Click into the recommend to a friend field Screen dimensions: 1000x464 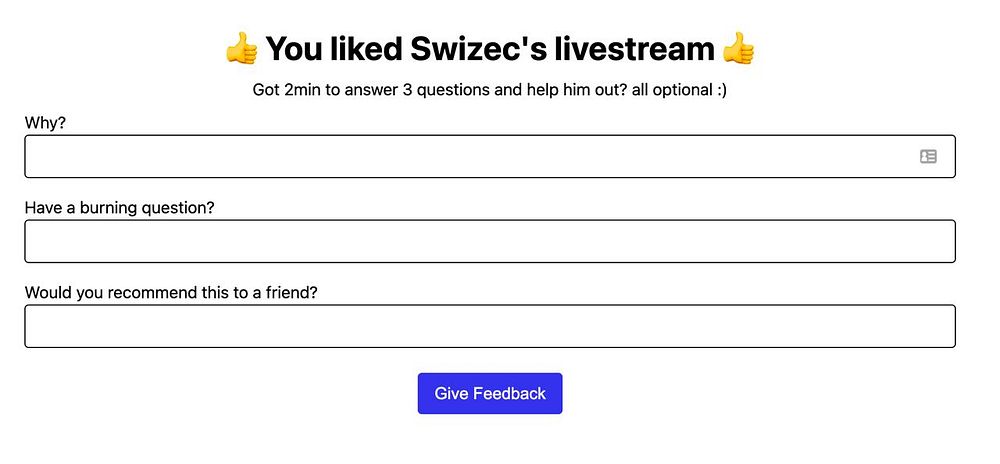[x=489, y=326]
